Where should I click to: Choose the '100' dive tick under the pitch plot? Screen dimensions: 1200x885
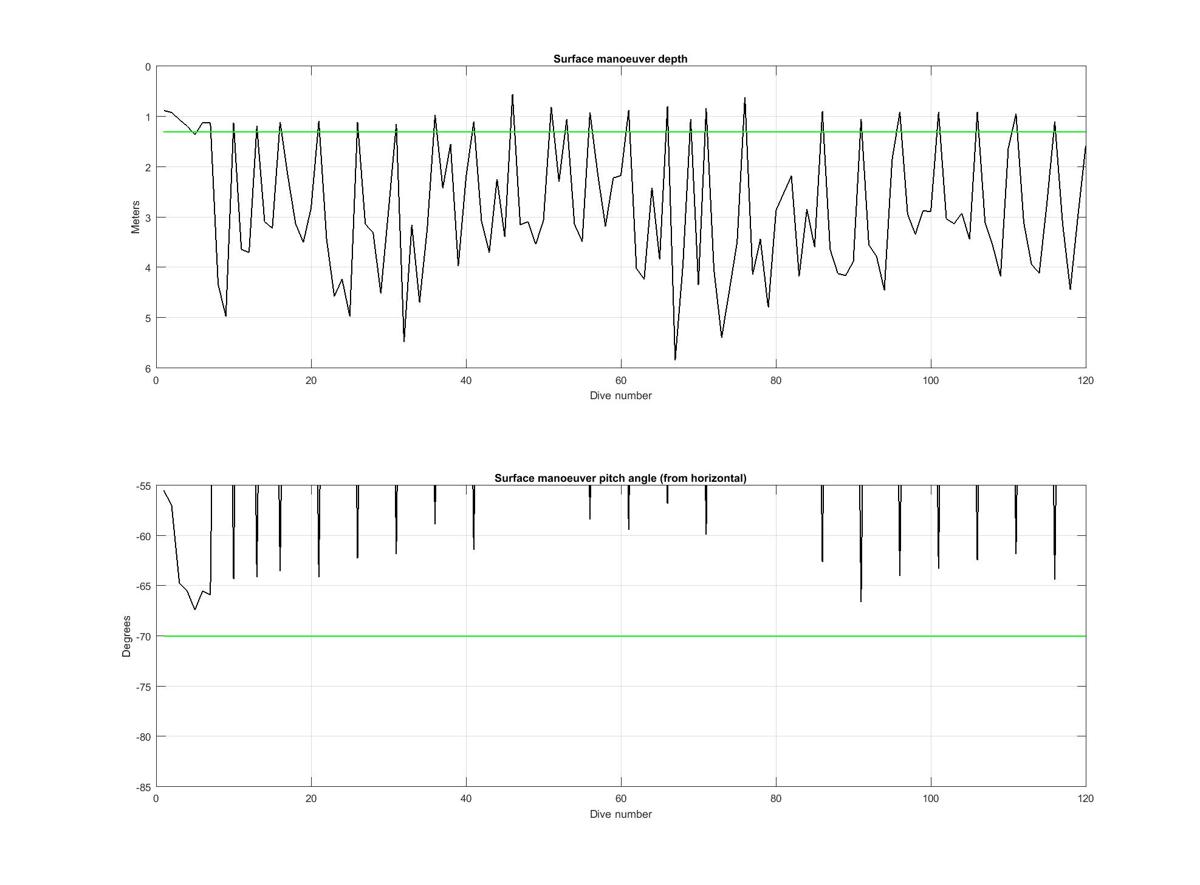pyautogui.click(x=931, y=799)
